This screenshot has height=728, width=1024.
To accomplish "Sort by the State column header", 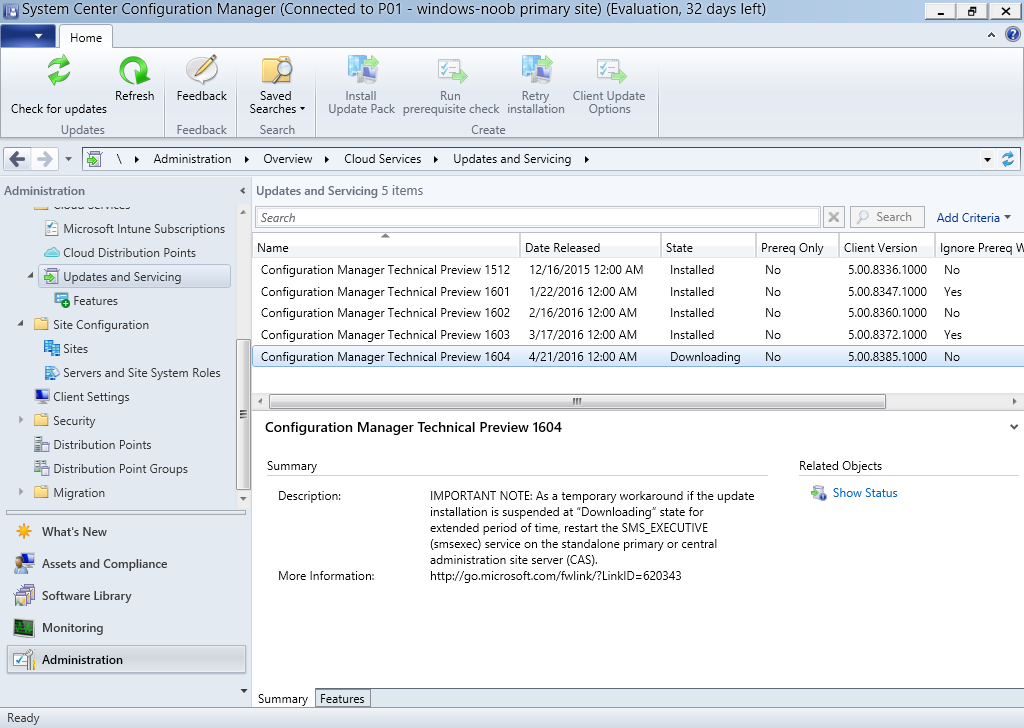I will [x=709, y=247].
